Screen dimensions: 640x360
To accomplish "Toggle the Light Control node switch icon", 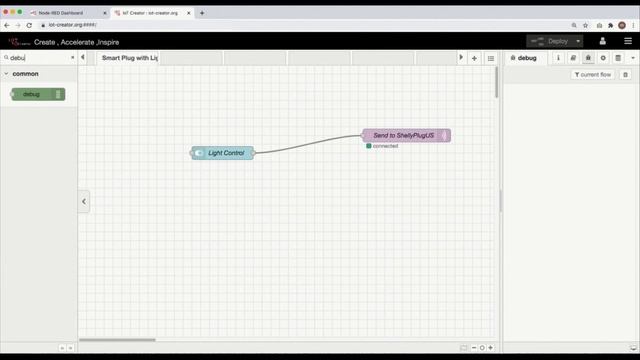I will click(199, 153).
